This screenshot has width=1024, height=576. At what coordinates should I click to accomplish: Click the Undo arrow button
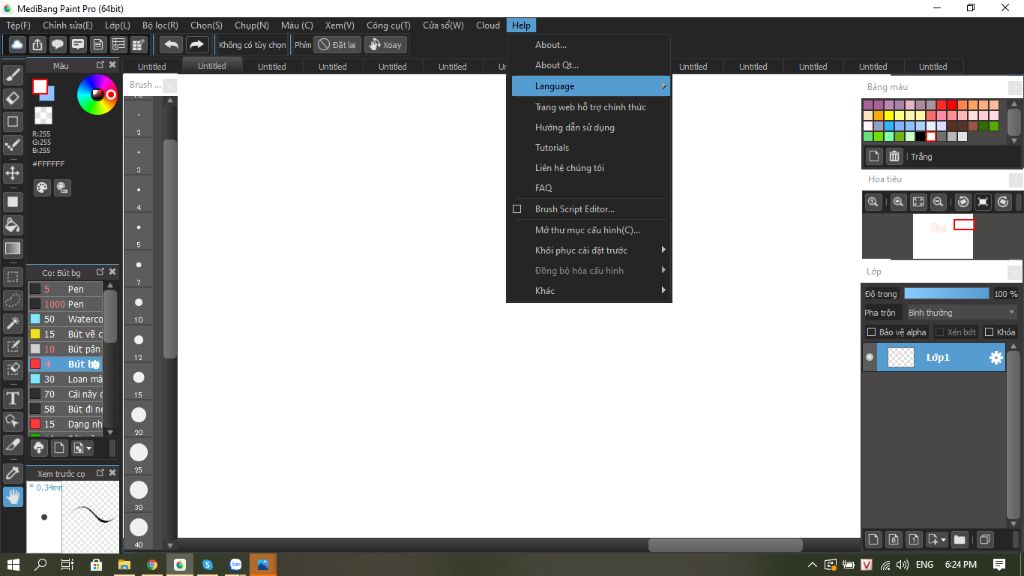tap(171, 44)
